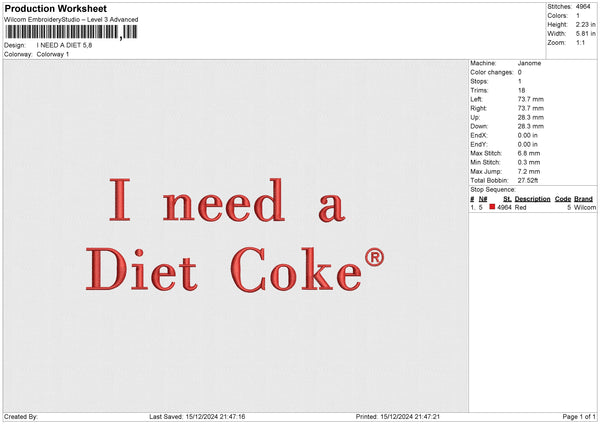
Task: Click the 'Brand' column header
Action: pos(583,199)
